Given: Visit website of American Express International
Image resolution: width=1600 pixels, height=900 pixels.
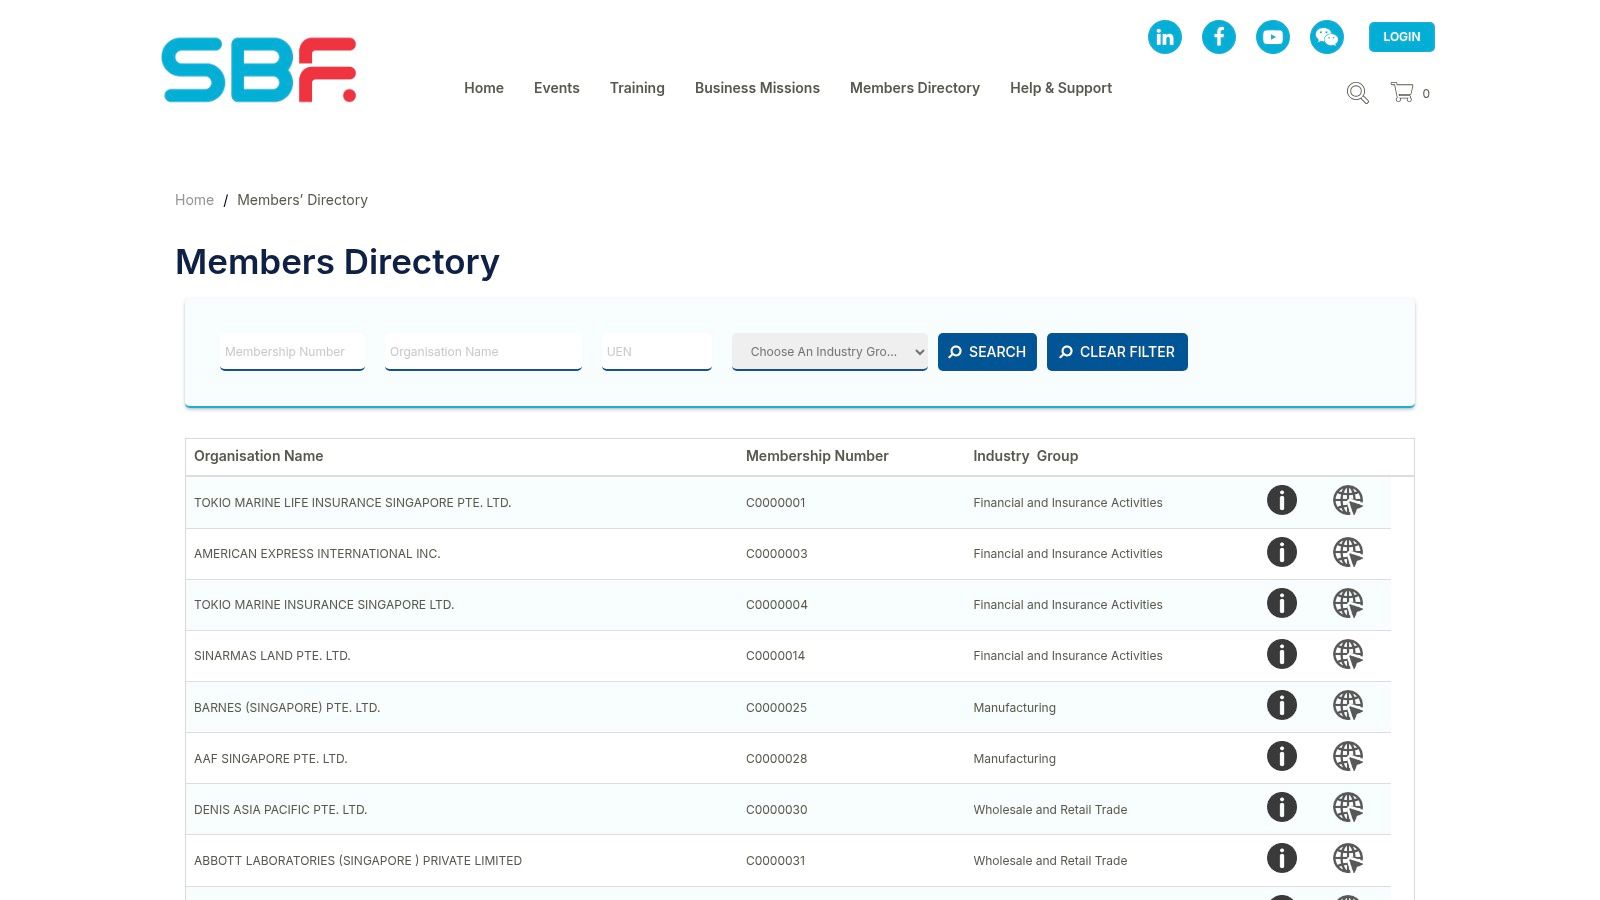Looking at the screenshot, I should pyautogui.click(x=1348, y=552).
